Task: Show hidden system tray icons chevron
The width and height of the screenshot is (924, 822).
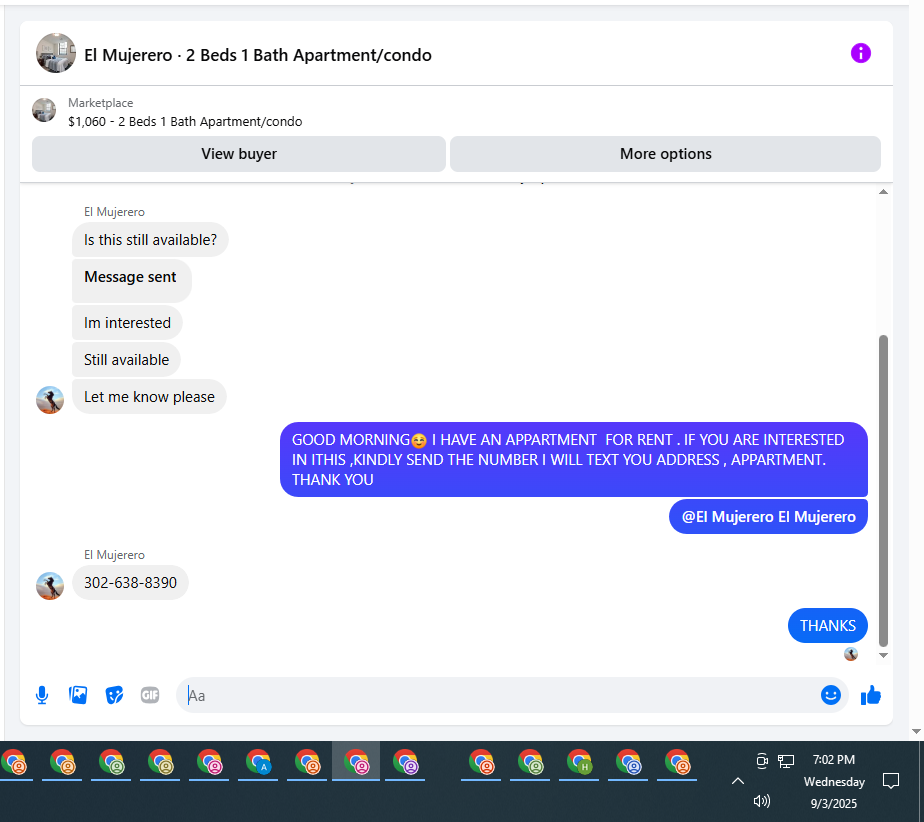Action: coord(737,781)
